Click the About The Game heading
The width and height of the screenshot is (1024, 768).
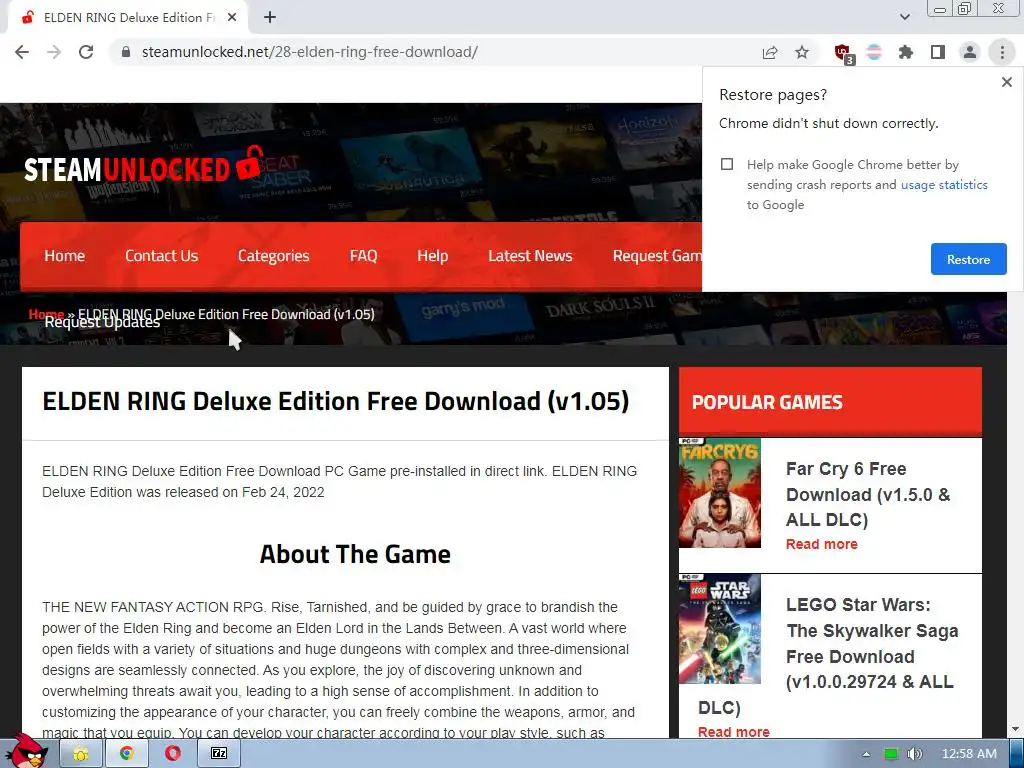click(x=355, y=554)
